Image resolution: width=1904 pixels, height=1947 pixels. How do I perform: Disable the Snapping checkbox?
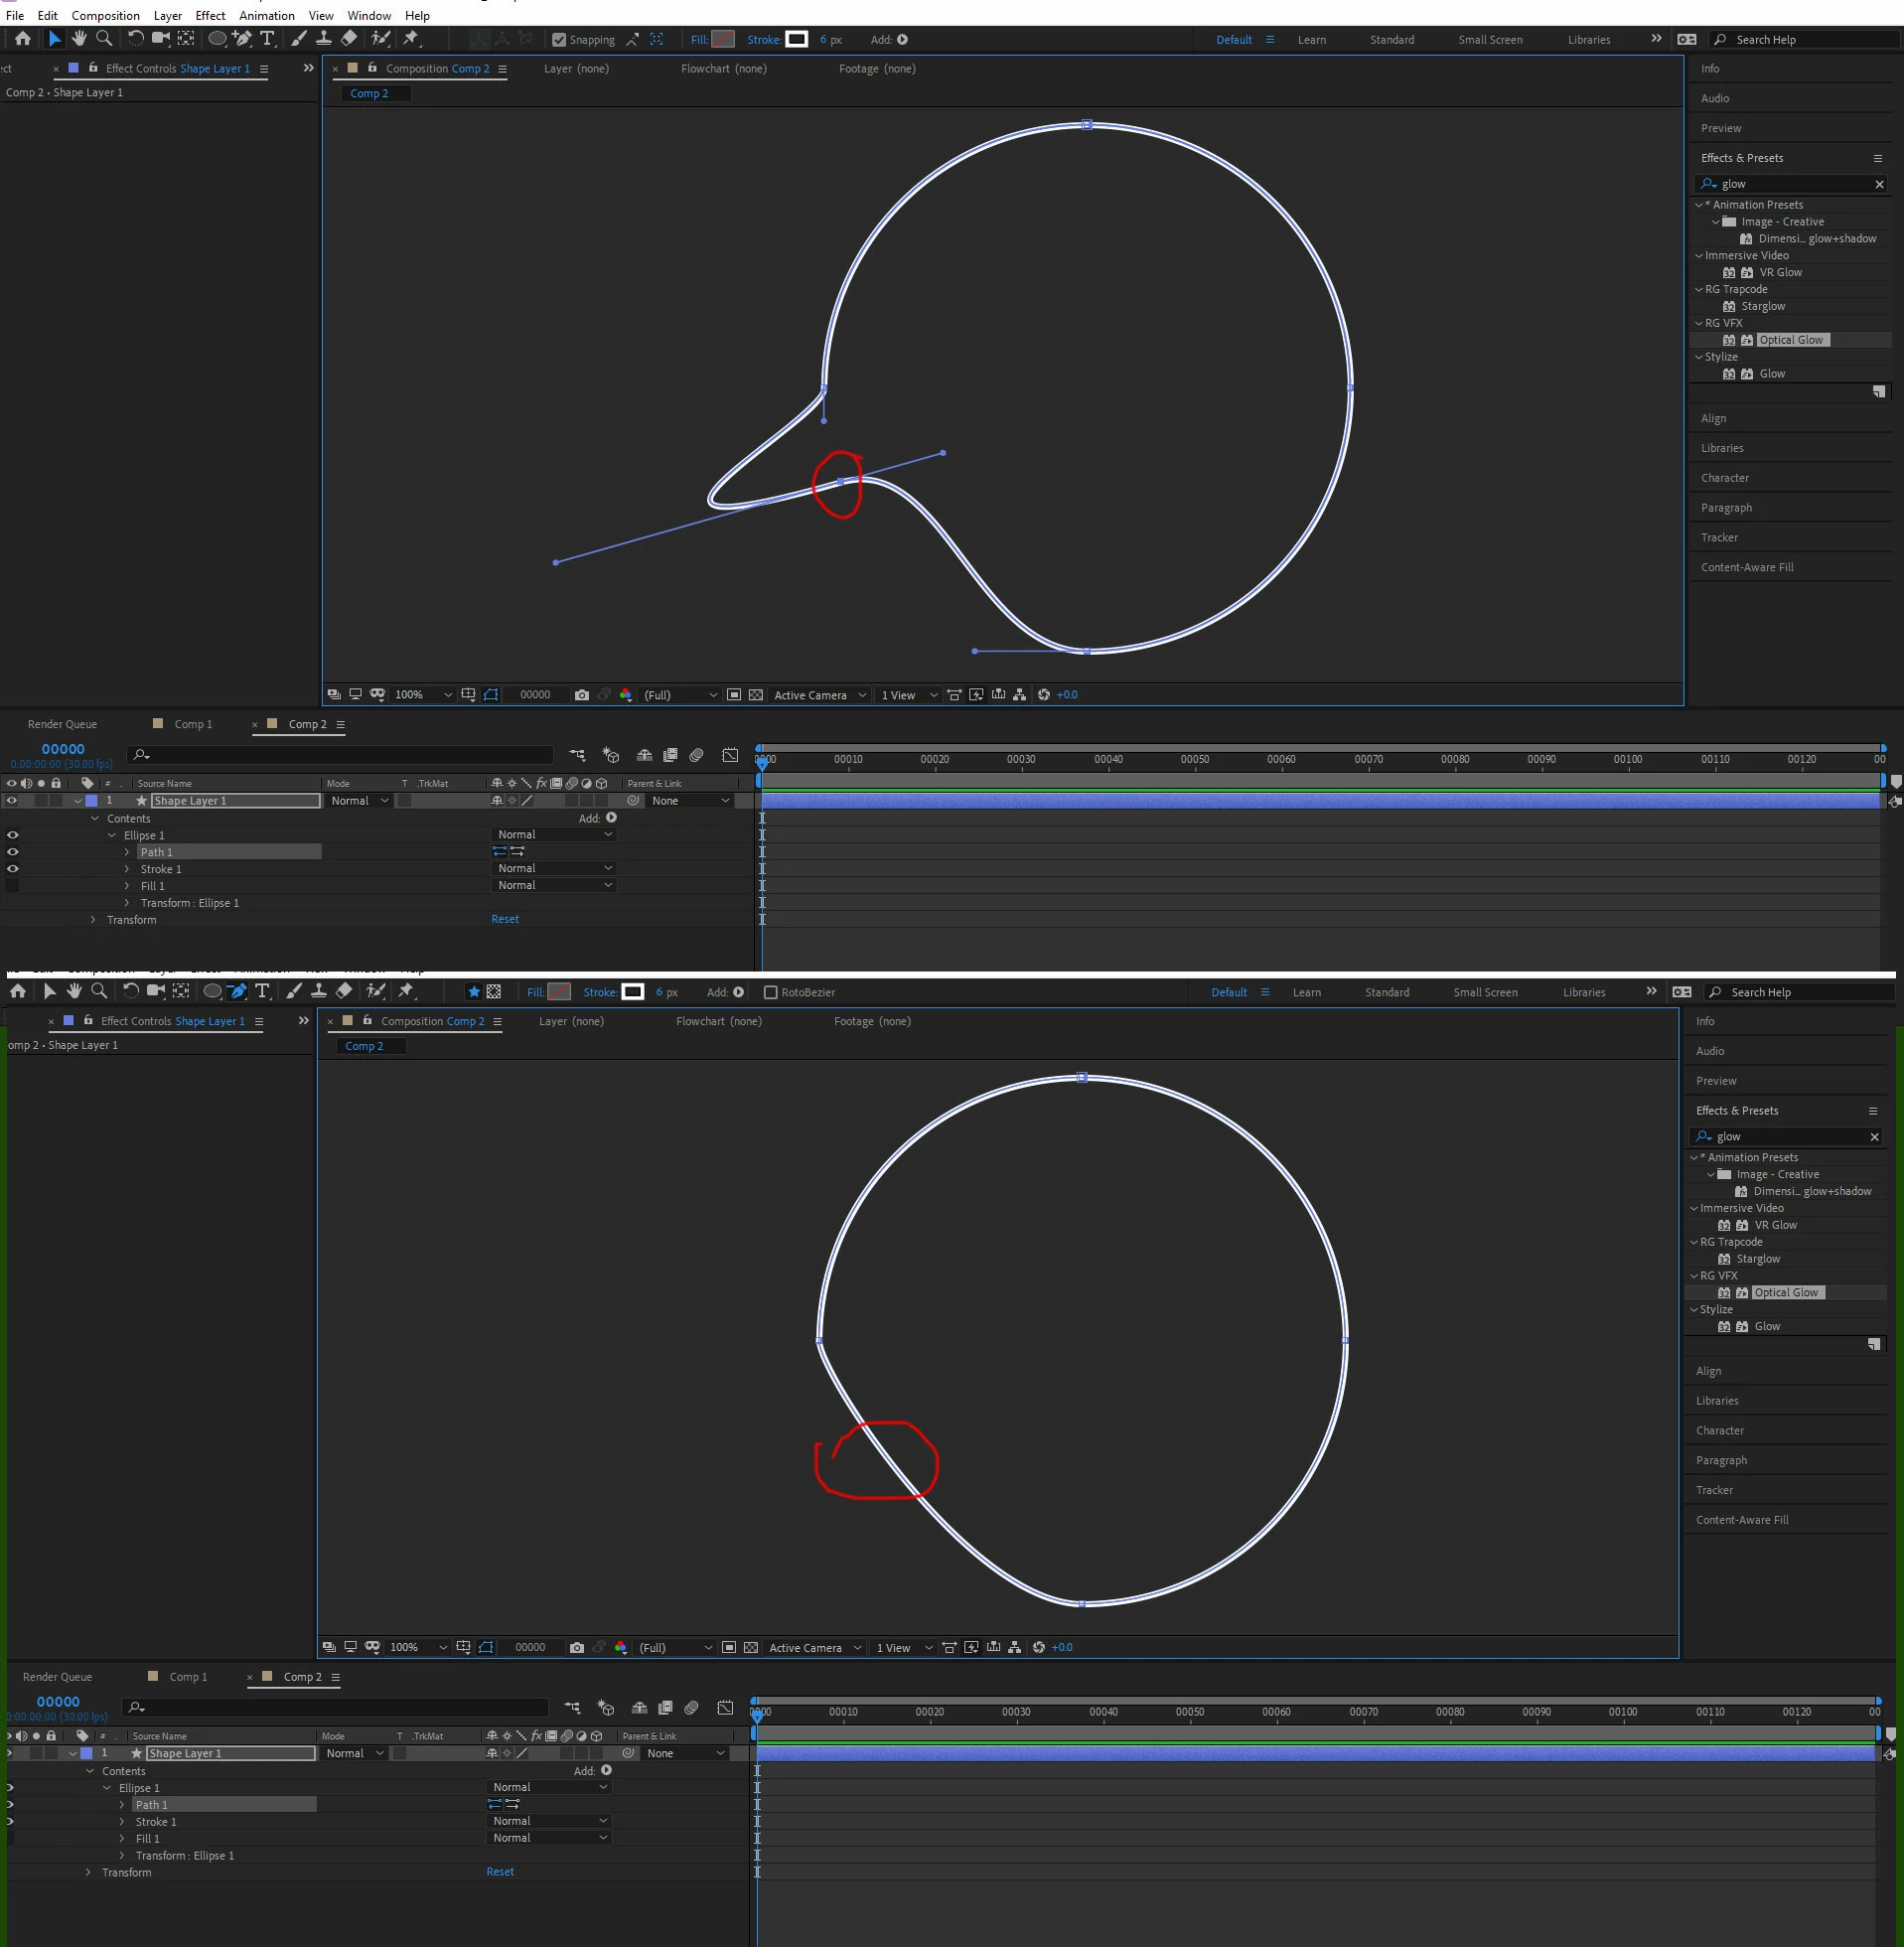(x=559, y=40)
